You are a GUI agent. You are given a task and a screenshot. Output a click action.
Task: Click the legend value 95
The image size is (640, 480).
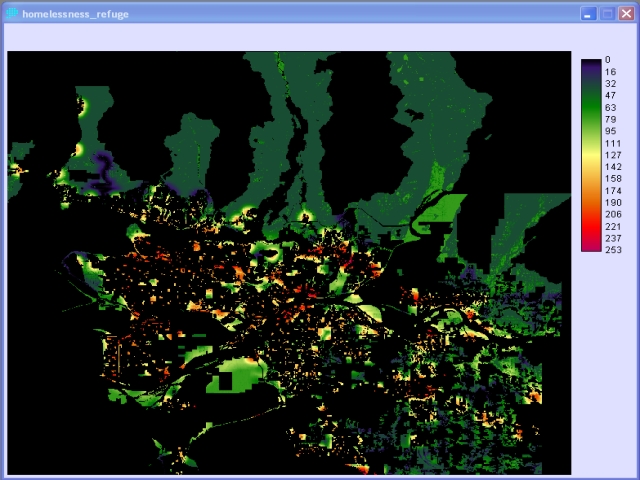click(x=610, y=131)
